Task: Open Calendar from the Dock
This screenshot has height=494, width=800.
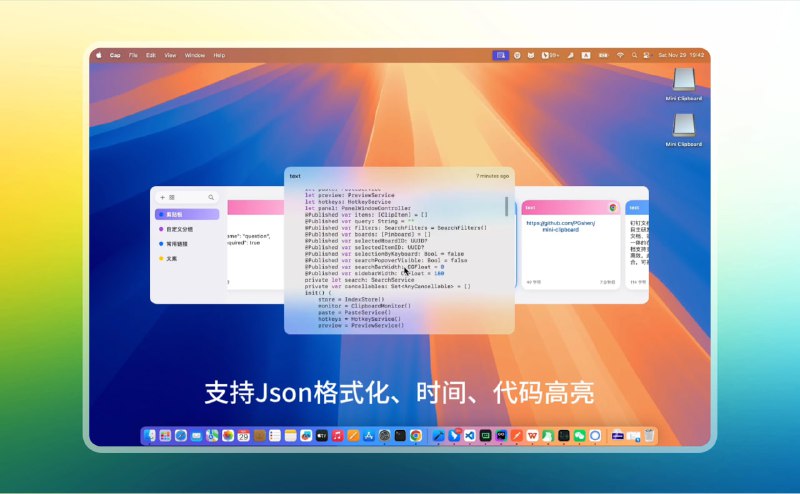Action: click(x=243, y=435)
